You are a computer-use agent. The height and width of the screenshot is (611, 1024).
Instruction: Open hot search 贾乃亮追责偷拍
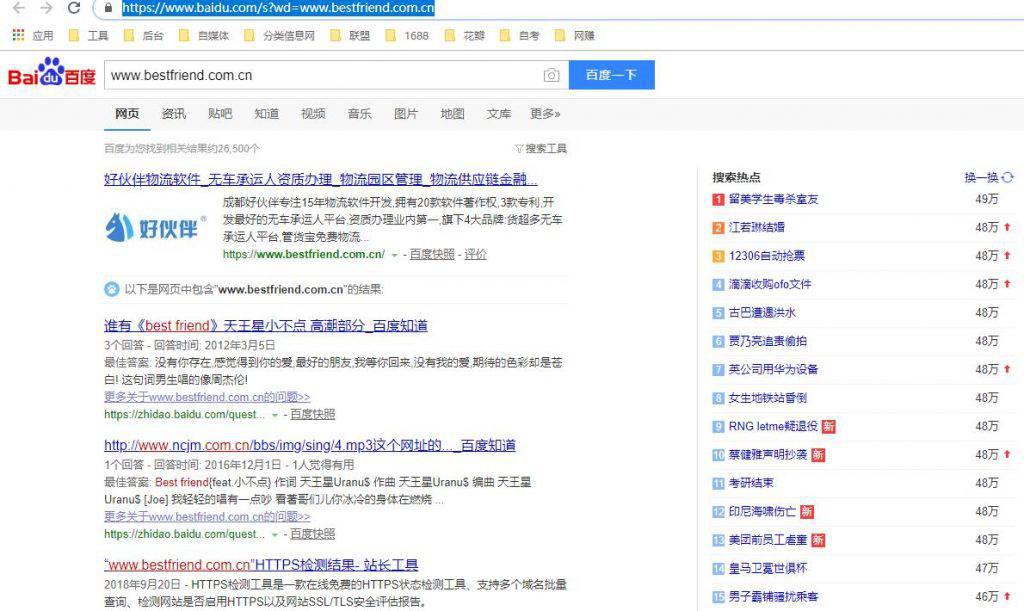click(x=767, y=341)
